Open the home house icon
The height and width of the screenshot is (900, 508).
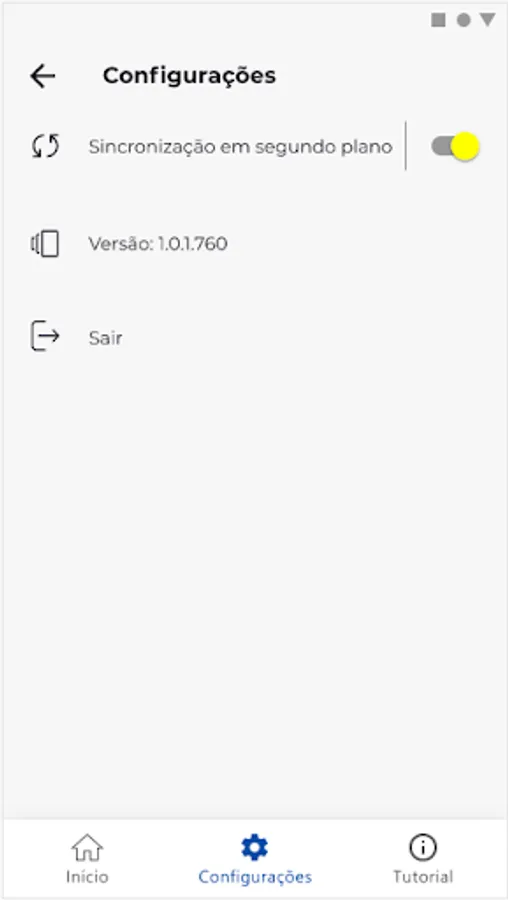(x=87, y=847)
